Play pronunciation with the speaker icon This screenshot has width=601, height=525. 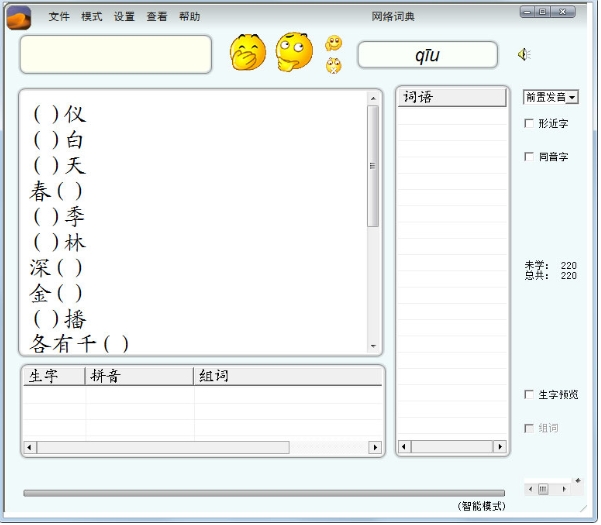525,55
